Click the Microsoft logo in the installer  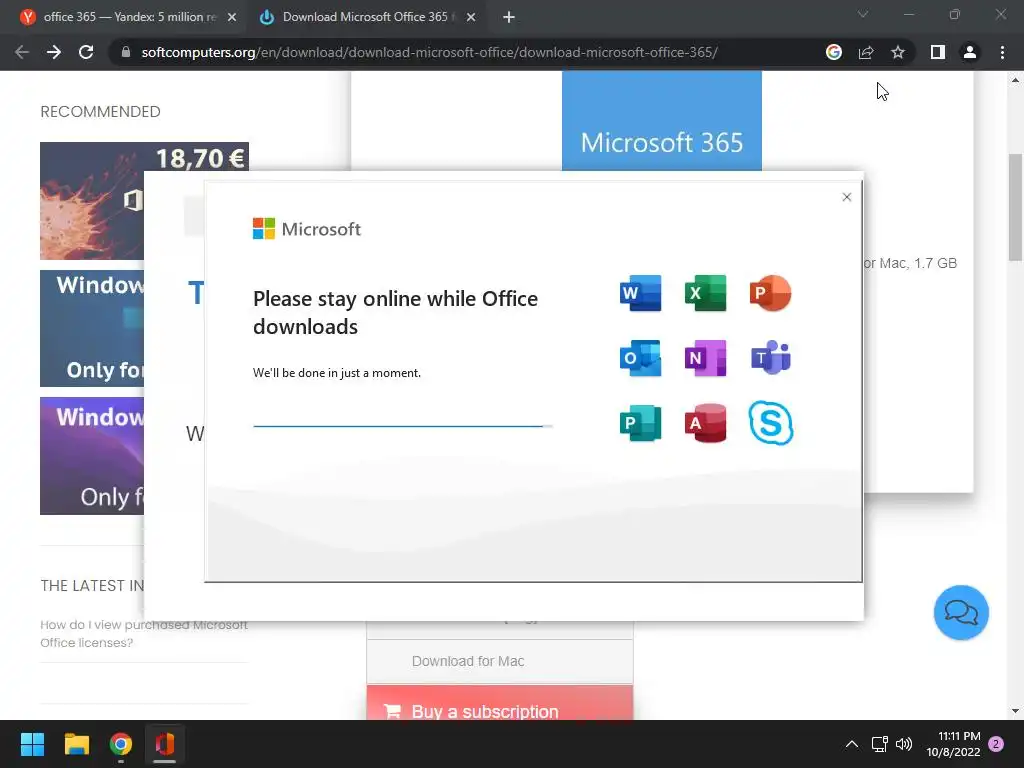[x=307, y=229]
